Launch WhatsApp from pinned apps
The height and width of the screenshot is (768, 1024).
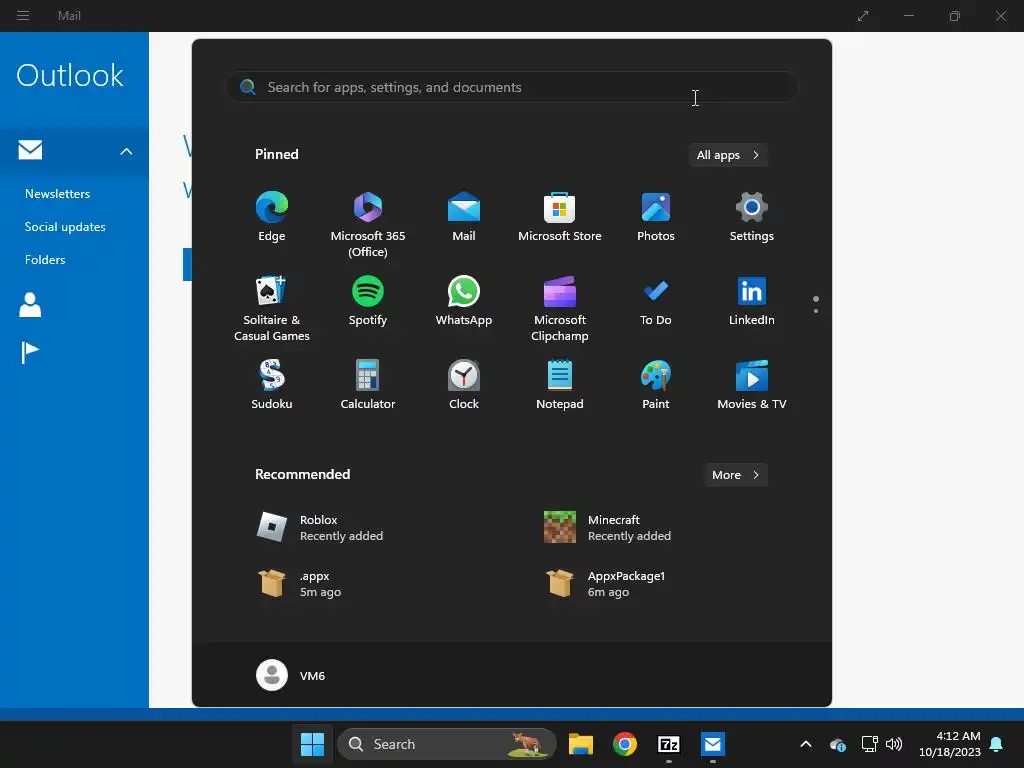tap(464, 301)
